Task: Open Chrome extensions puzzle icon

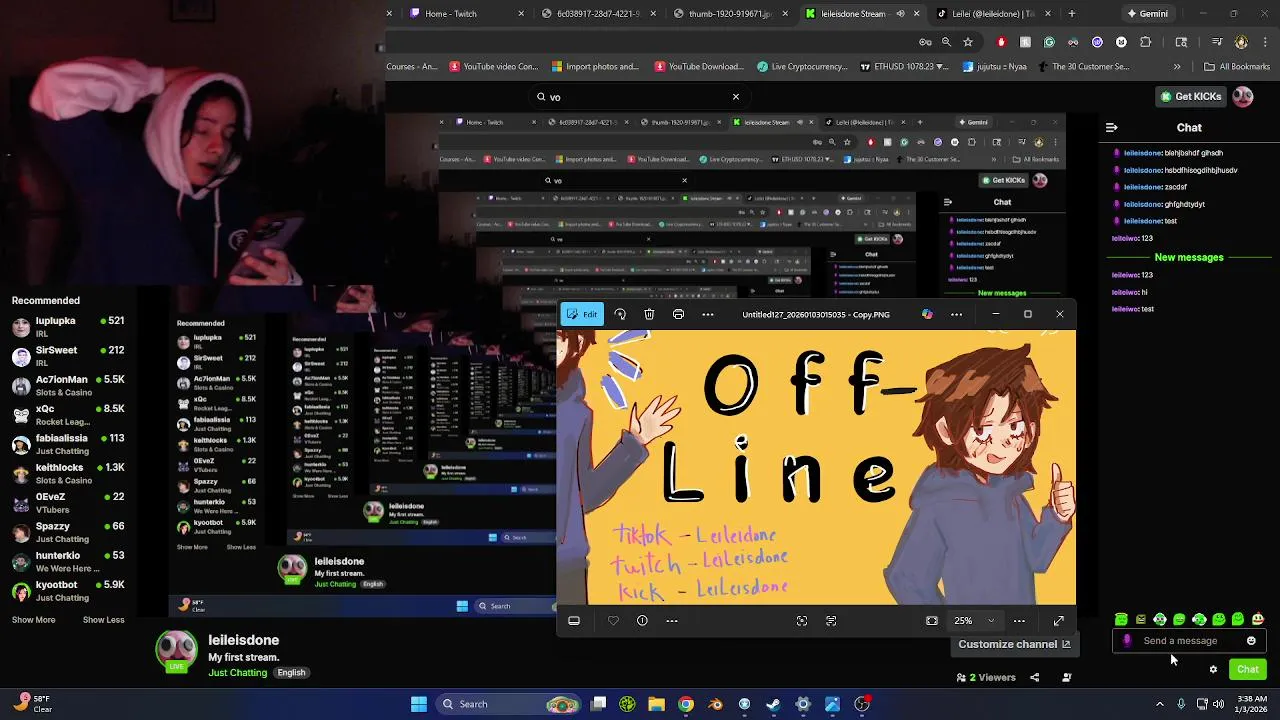Action: pyautogui.click(x=1145, y=42)
